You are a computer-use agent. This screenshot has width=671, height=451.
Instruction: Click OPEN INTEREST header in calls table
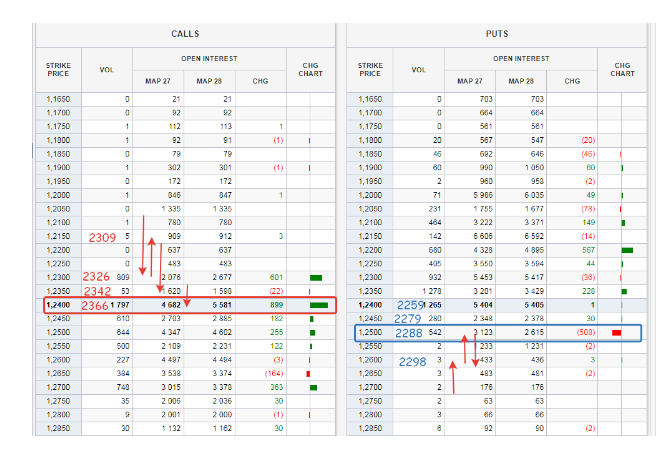point(210,59)
